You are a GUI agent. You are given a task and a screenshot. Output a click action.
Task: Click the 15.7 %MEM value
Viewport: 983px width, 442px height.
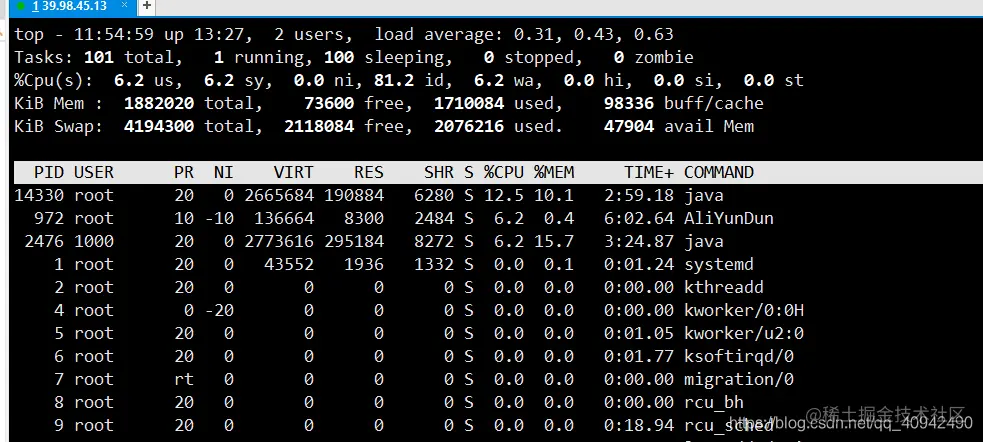(554, 241)
